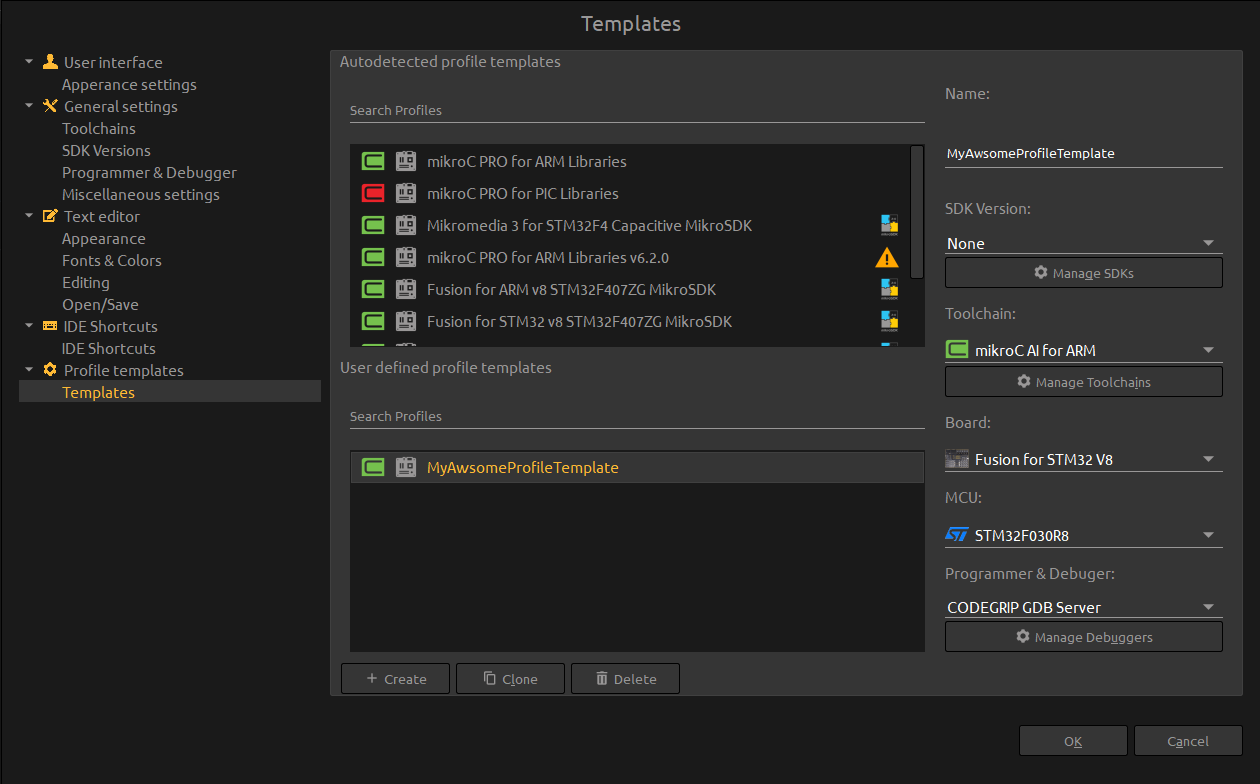The height and width of the screenshot is (784, 1260).
Task: Click the board icon of MyAwsomeProfileTemplate
Action: coord(405,467)
